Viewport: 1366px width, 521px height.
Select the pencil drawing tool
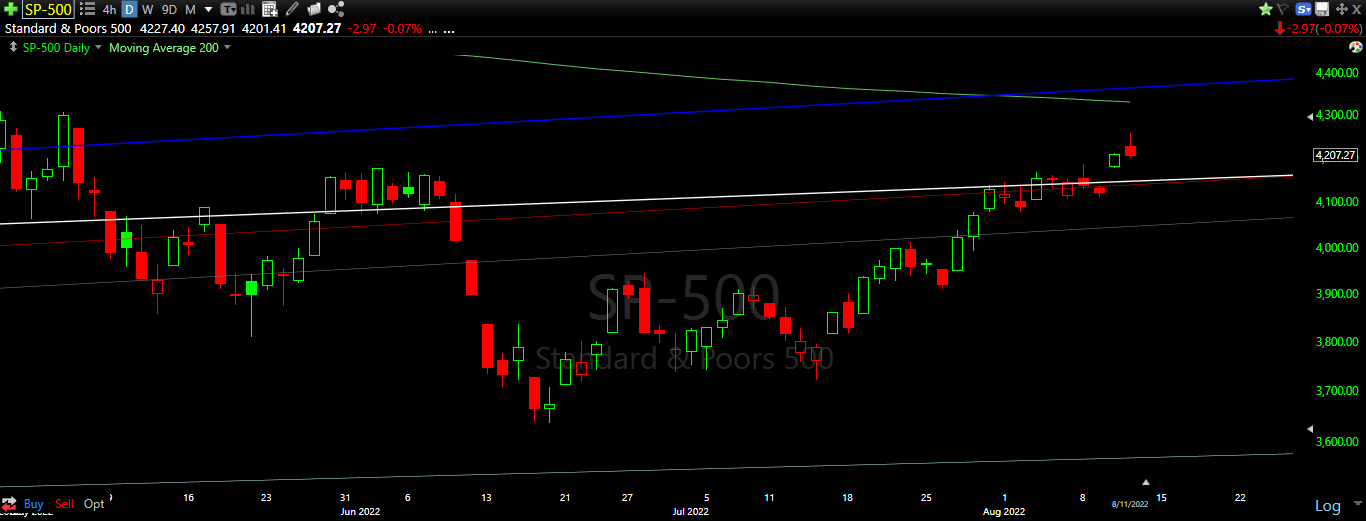point(291,9)
